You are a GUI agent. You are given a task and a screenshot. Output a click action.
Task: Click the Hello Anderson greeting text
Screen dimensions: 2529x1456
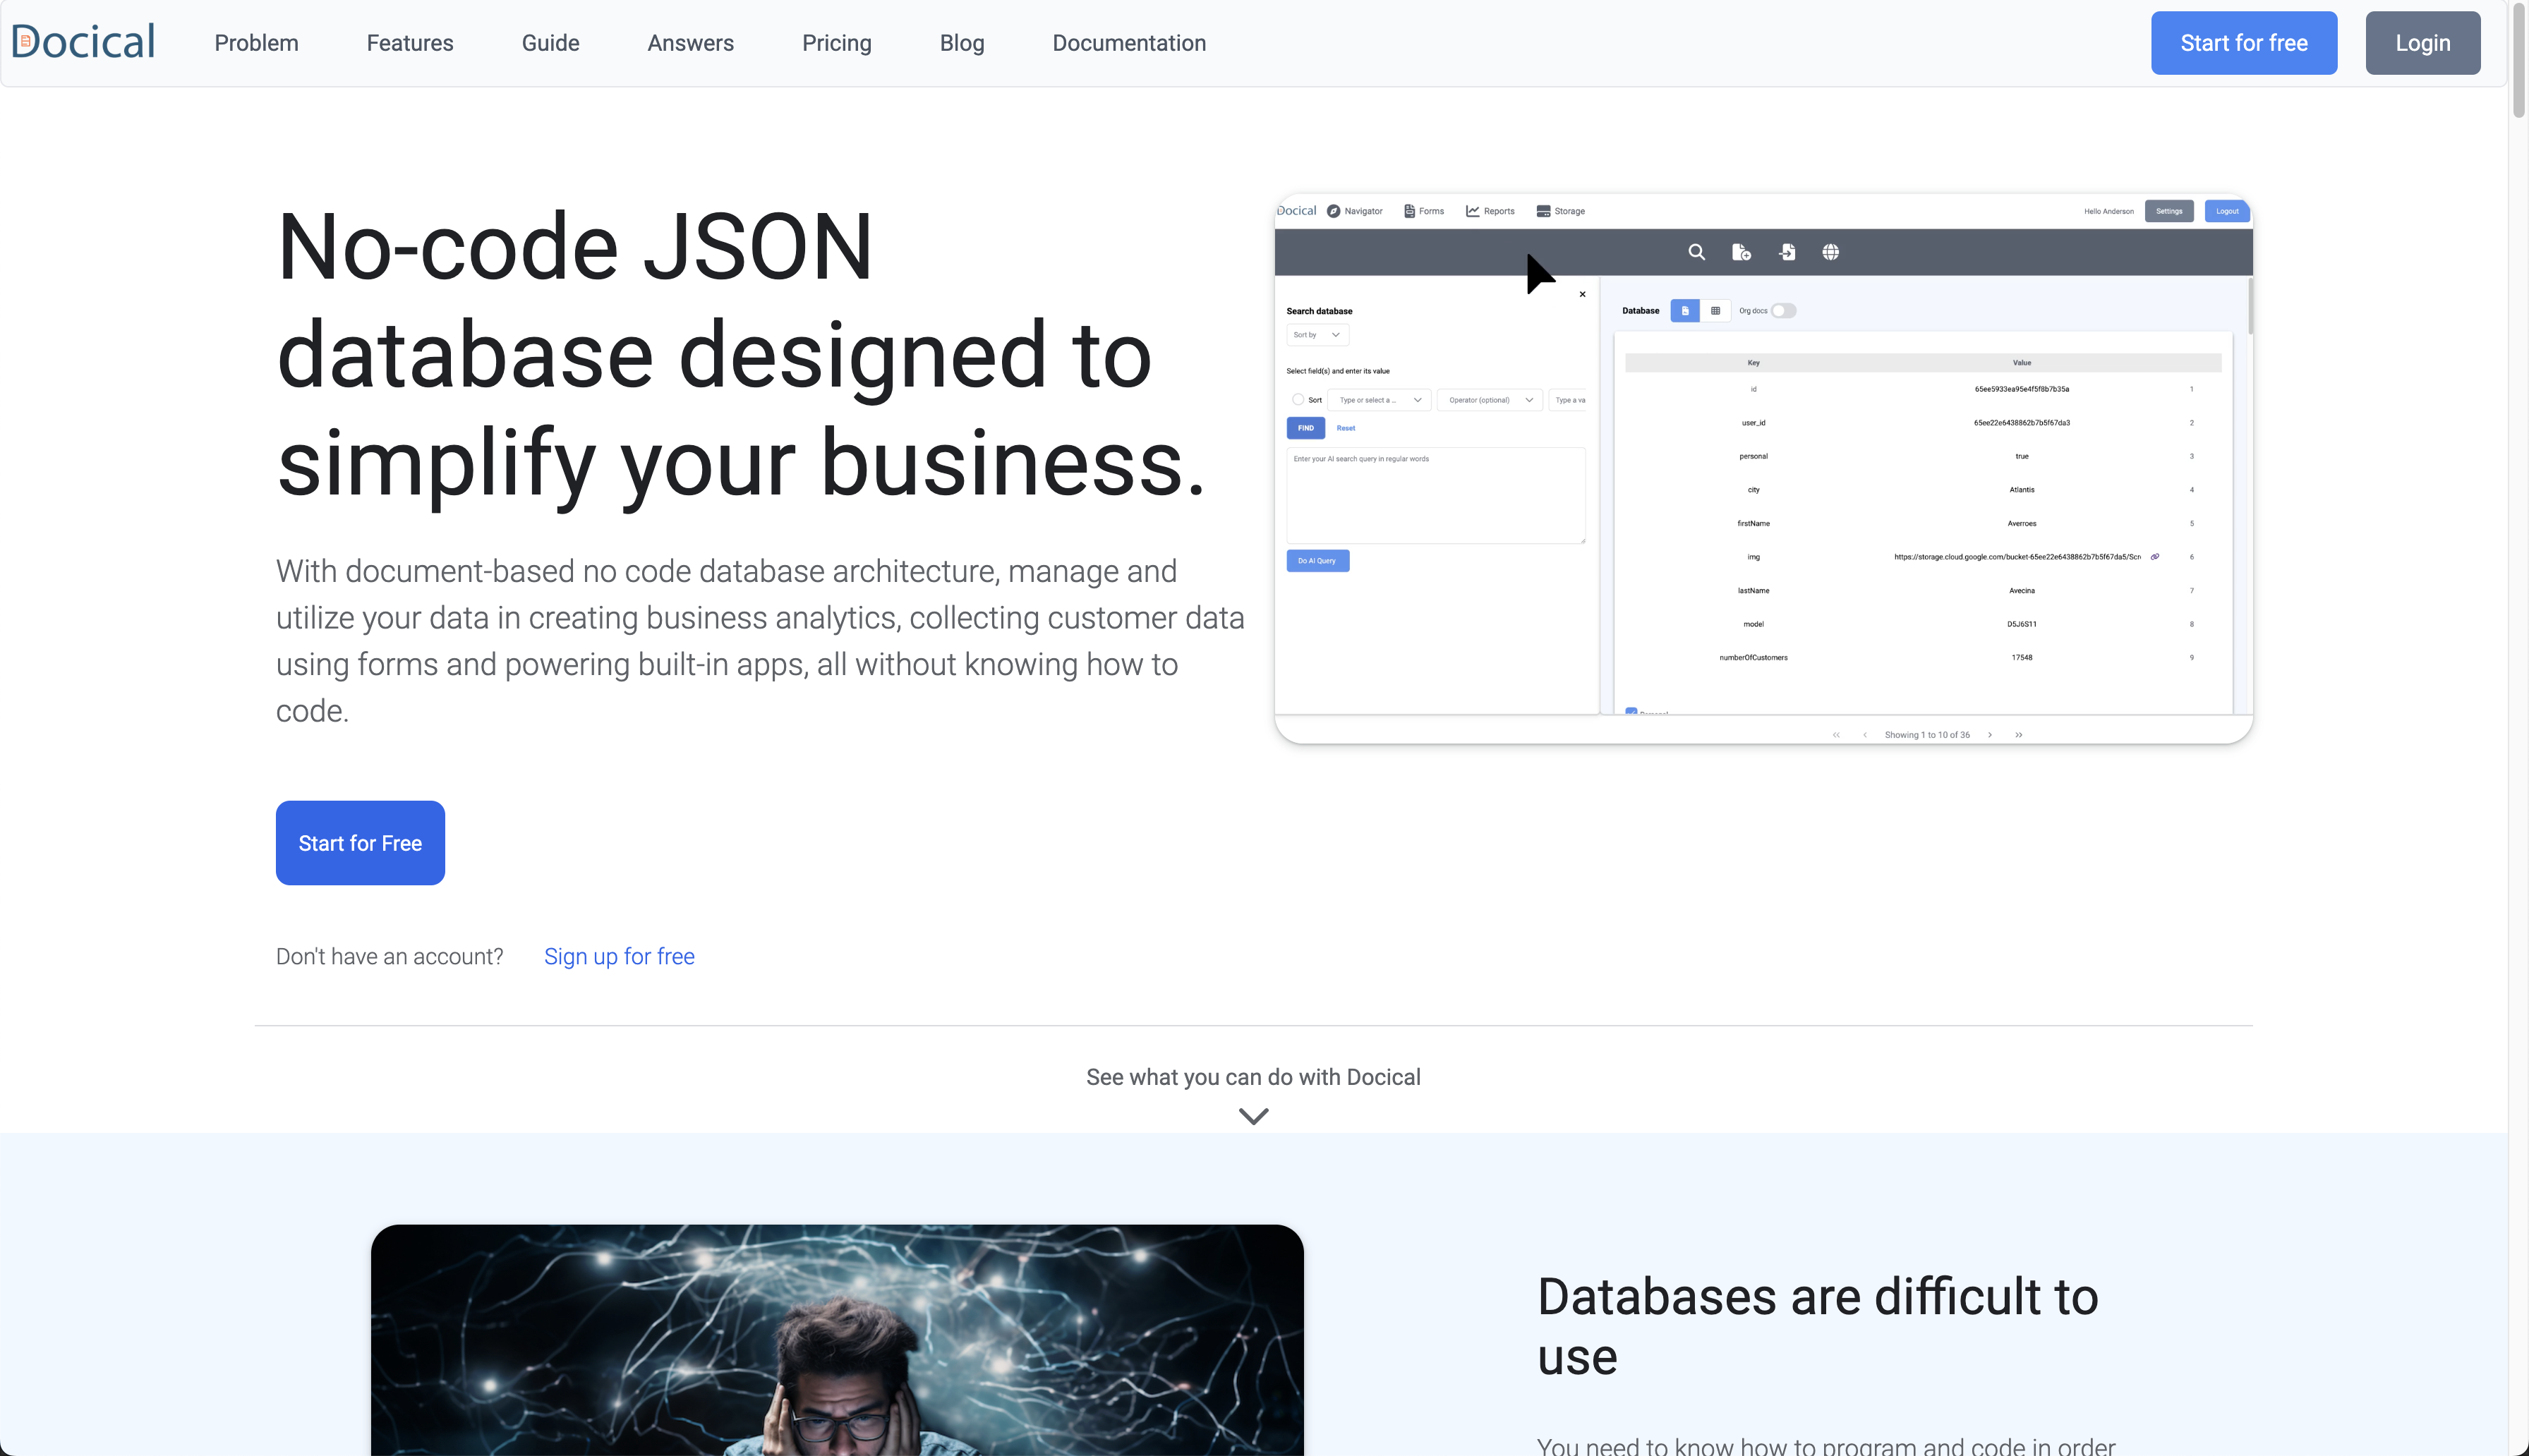(2108, 211)
